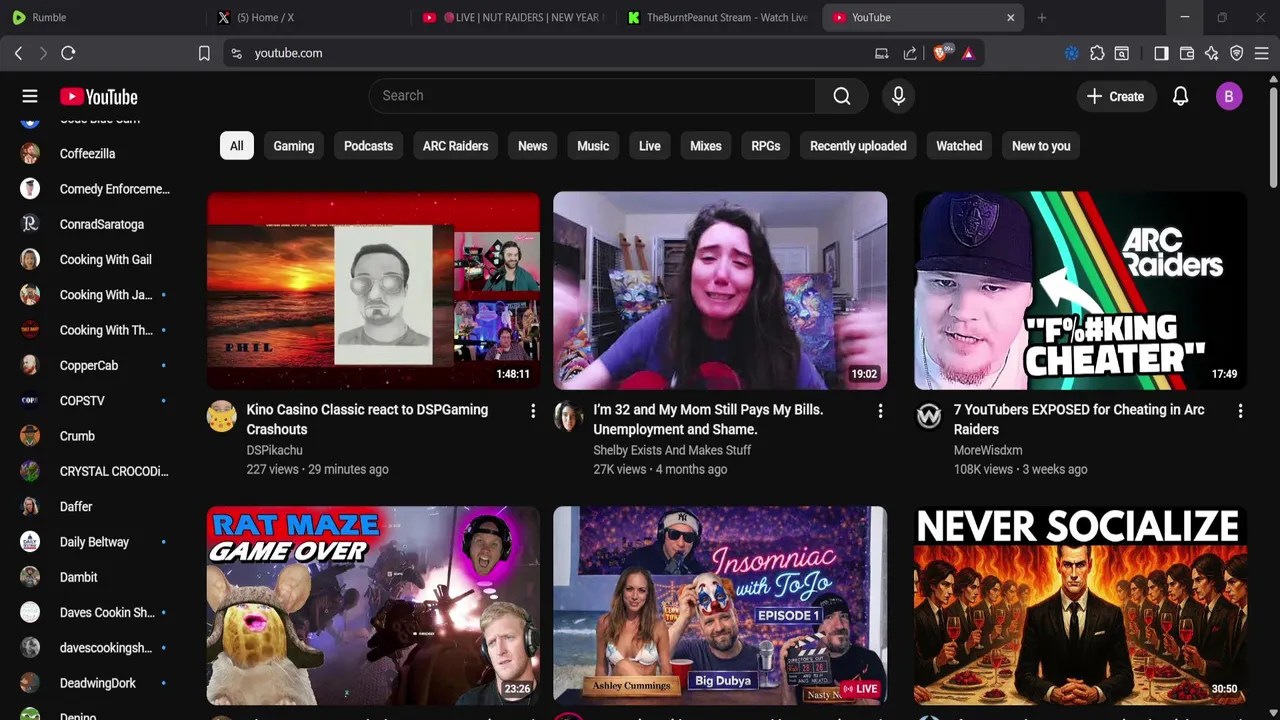Open Daily Beltway channel in sidebar
The image size is (1280, 720).
point(96,542)
